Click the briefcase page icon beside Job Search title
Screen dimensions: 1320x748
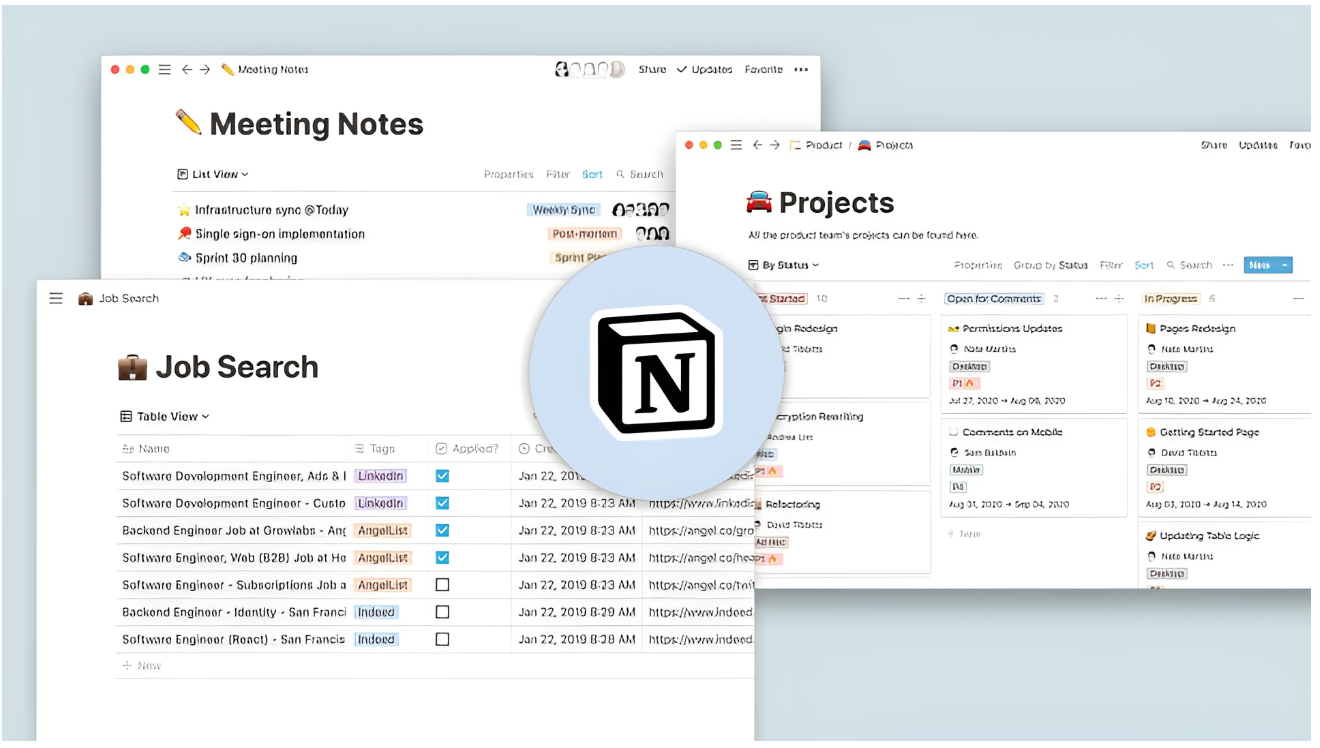coord(132,367)
